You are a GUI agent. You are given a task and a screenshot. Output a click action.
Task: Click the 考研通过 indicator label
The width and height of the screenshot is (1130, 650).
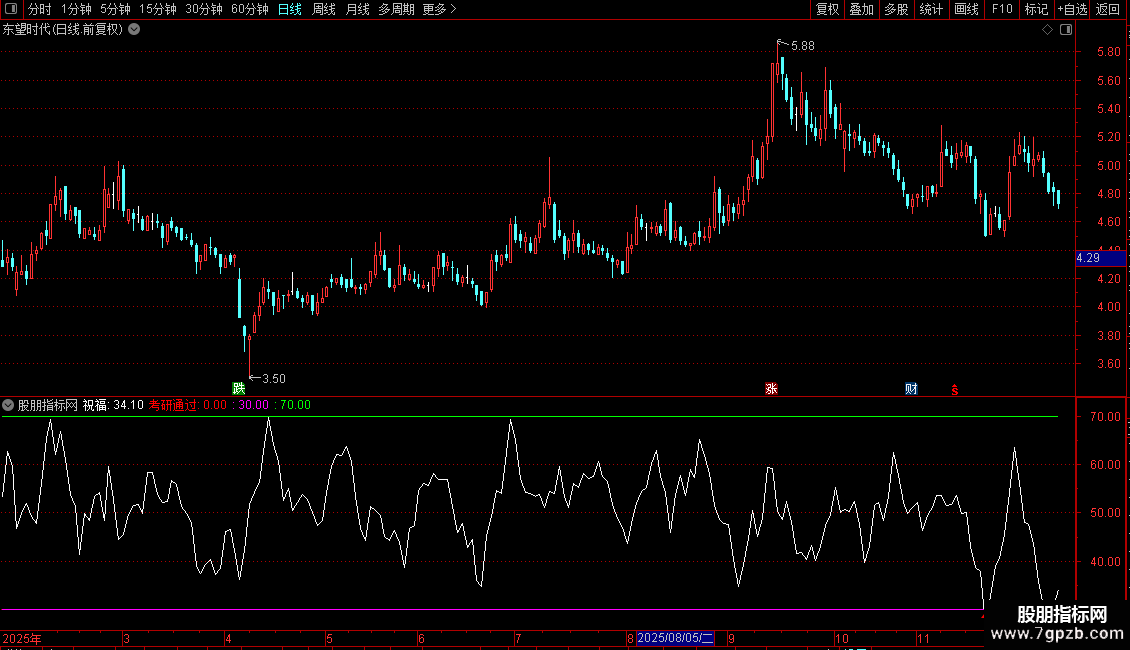point(173,405)
